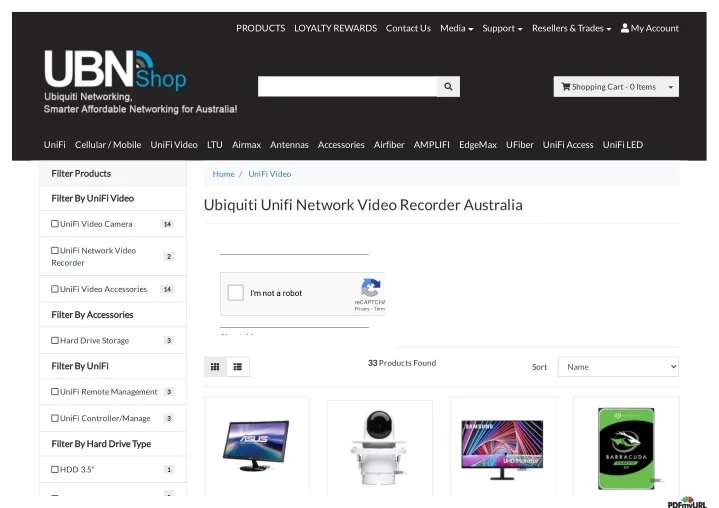Click the Filter By UniFi Video heading
Viewport: 719px width, 508px height.
tap(93, 199)
